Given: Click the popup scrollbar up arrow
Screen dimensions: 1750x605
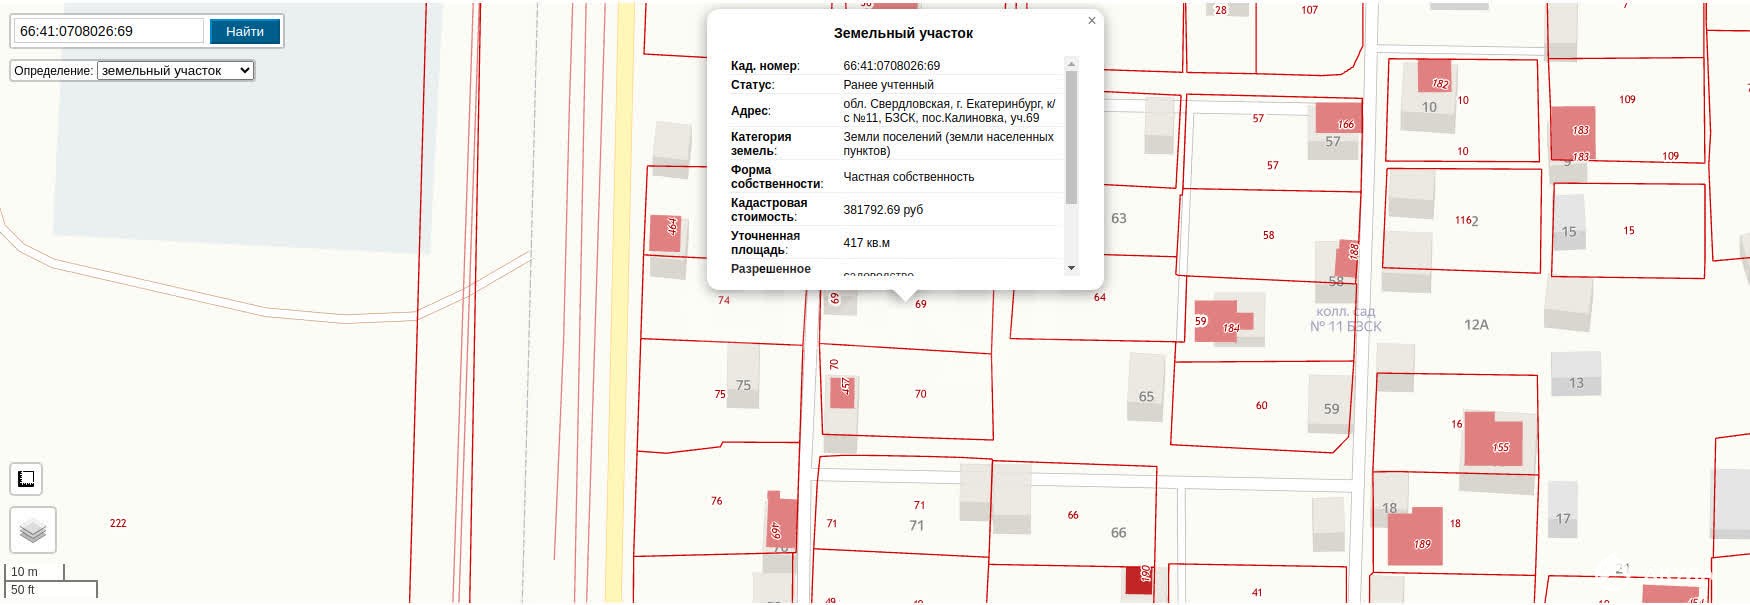Looking at the screenshot, I should click(x=1071, y=64).
